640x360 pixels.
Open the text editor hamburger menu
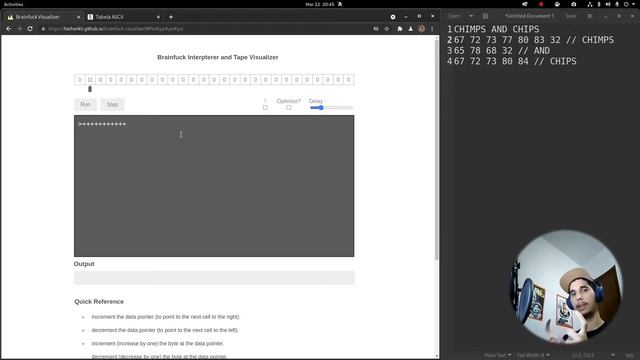[x=589, y=16]
